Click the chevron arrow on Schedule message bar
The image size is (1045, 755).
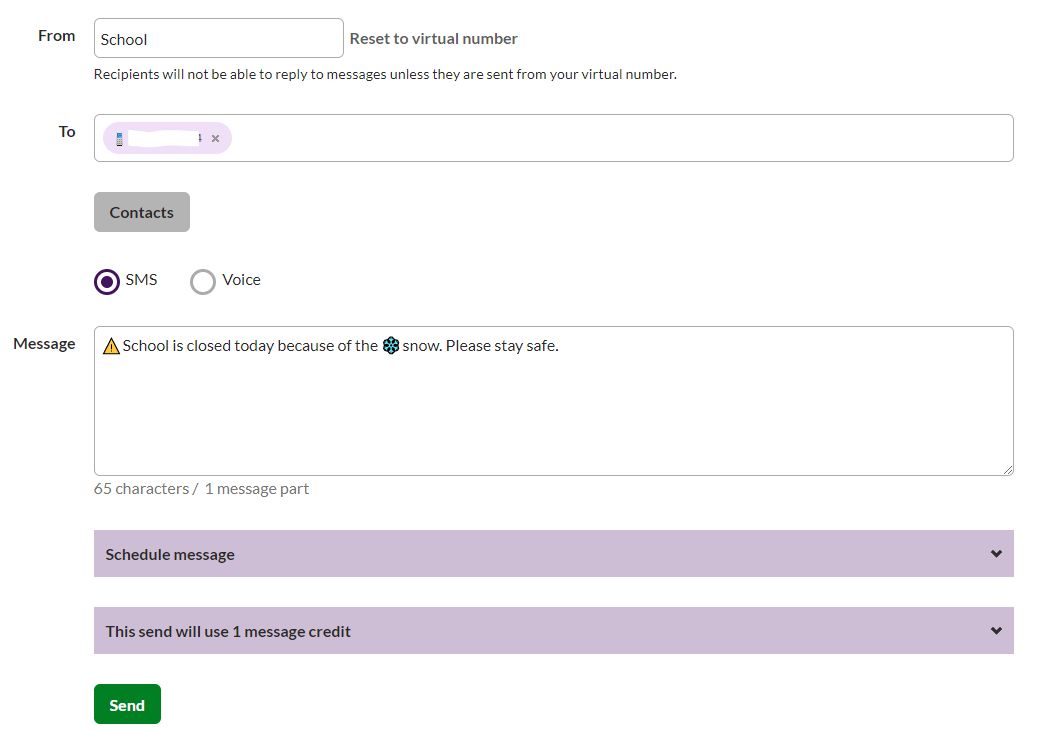[996, 554]
